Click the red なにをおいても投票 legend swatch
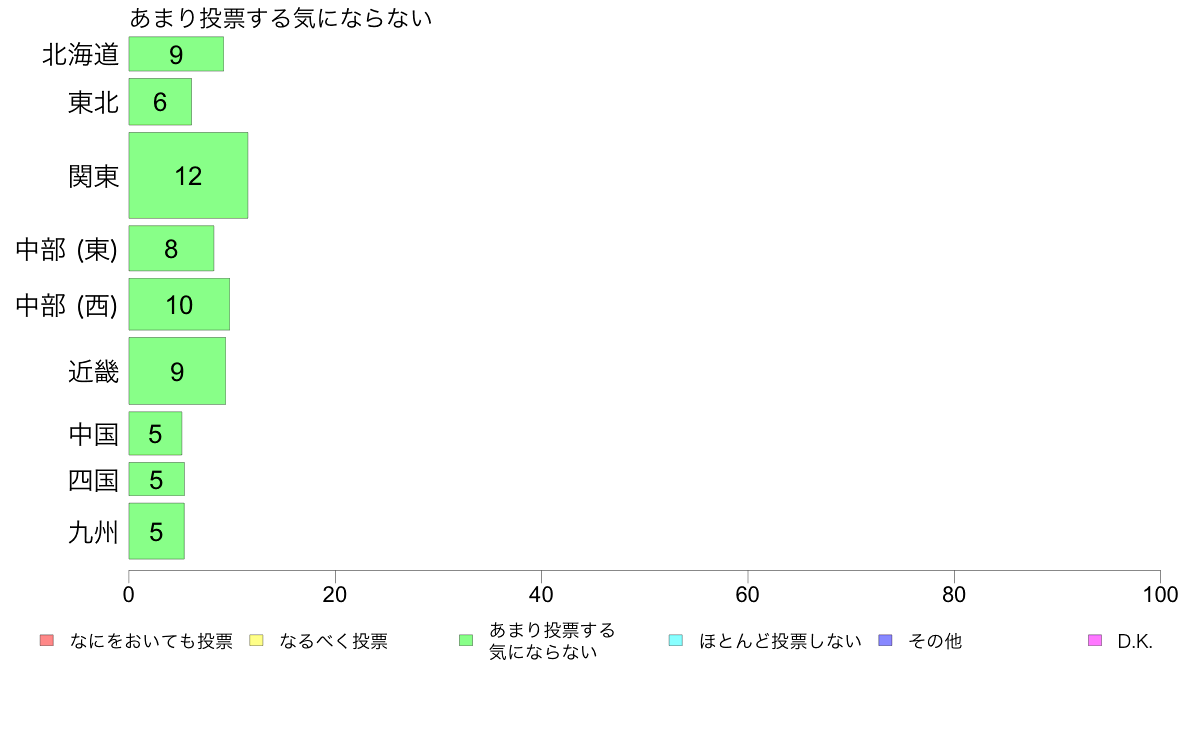This screenshot has height=736, width=1188. [47, 640]
